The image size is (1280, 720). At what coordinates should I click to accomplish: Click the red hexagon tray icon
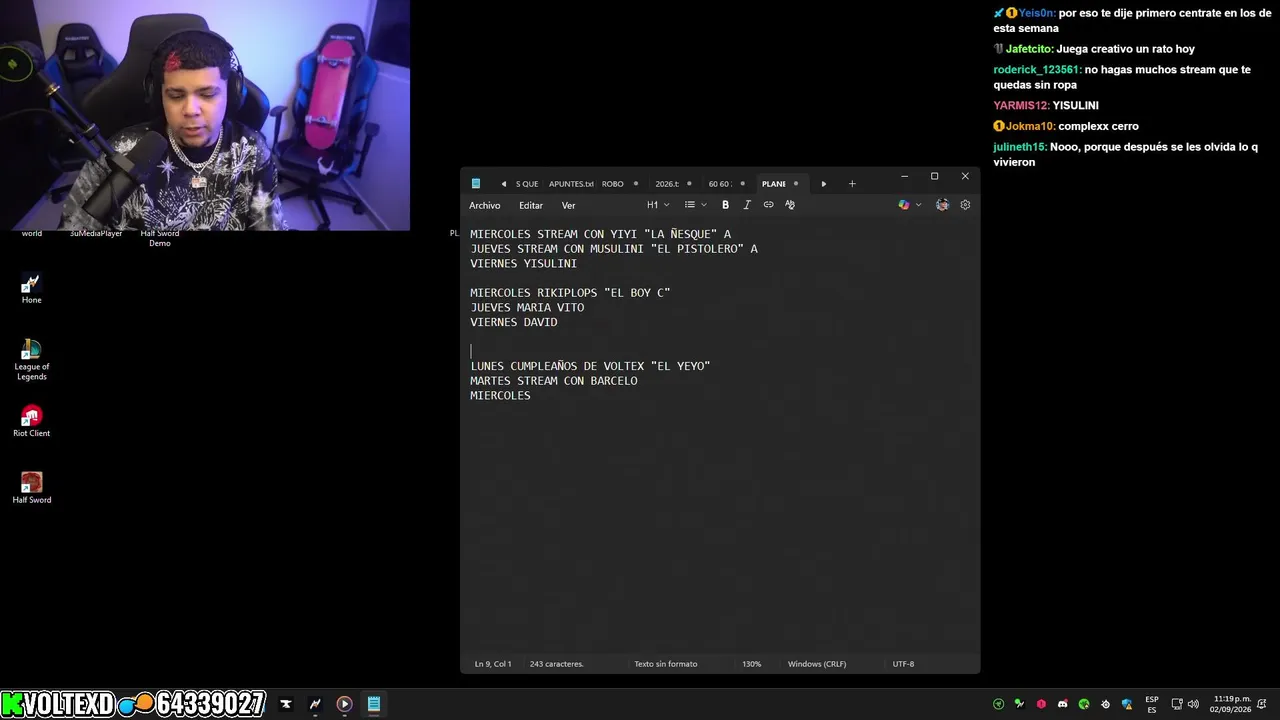click(x=1041, y=704)
